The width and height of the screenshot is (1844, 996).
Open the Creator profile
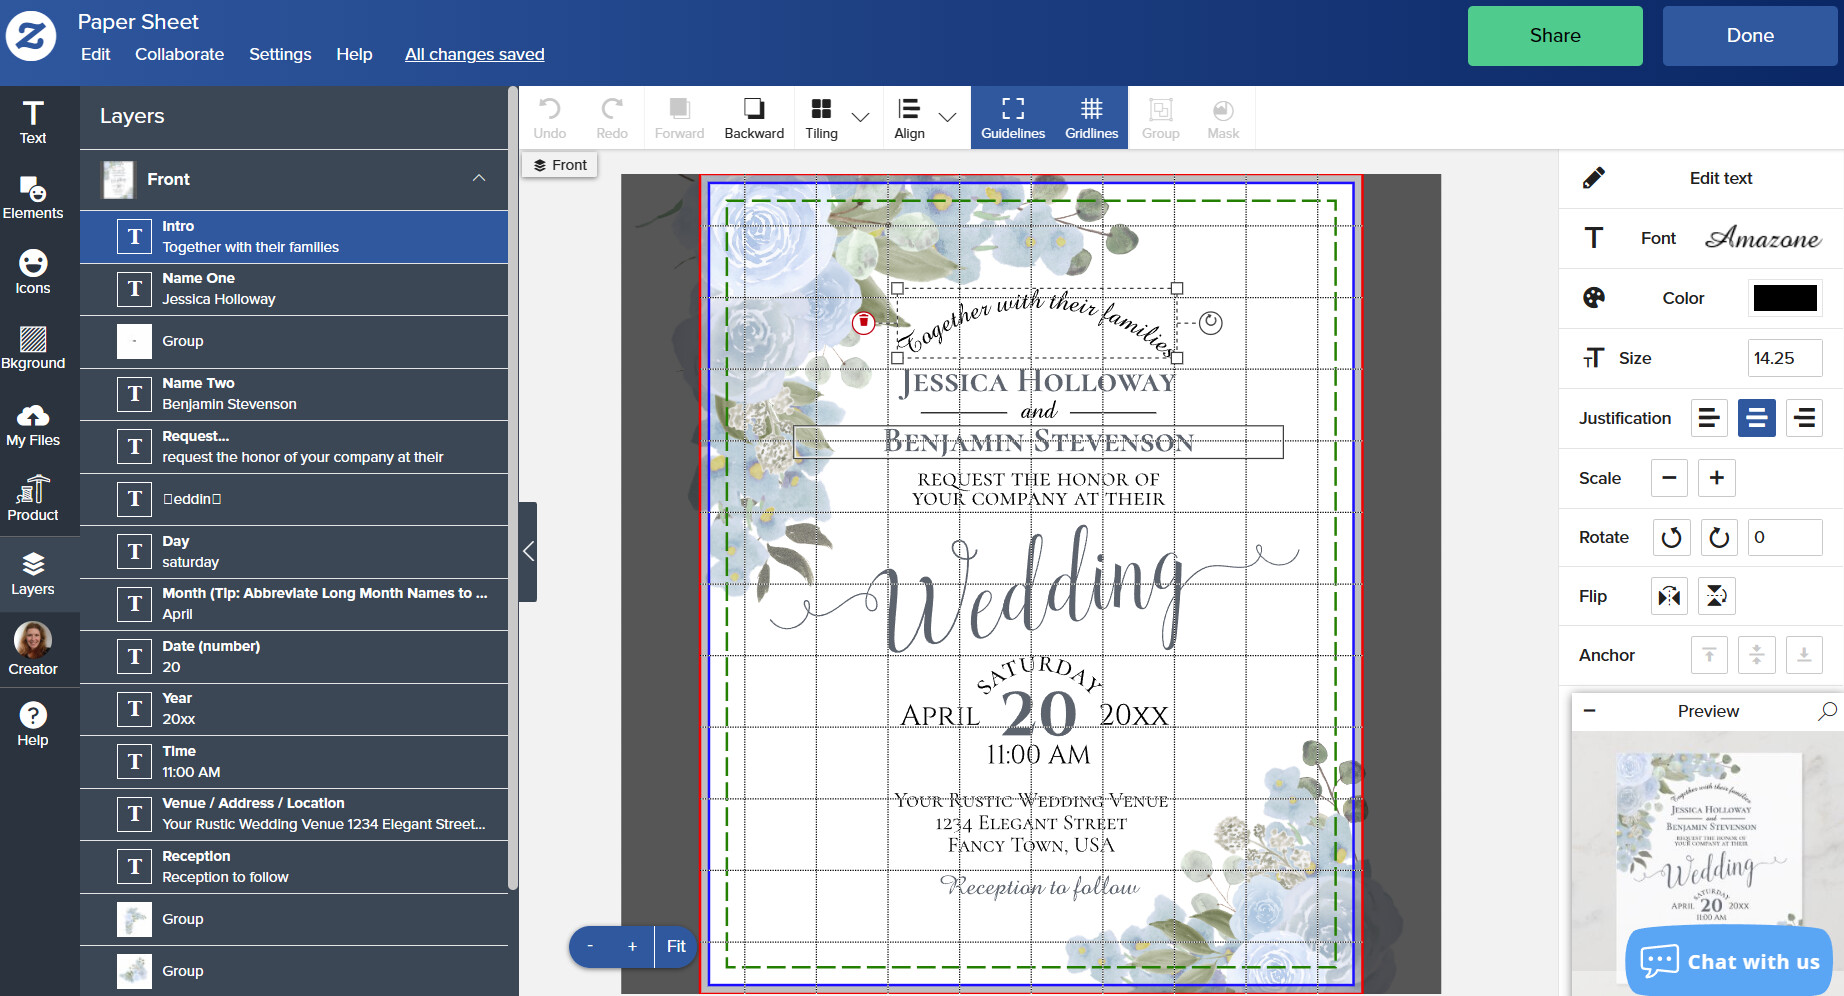click(x=33, y=648)
